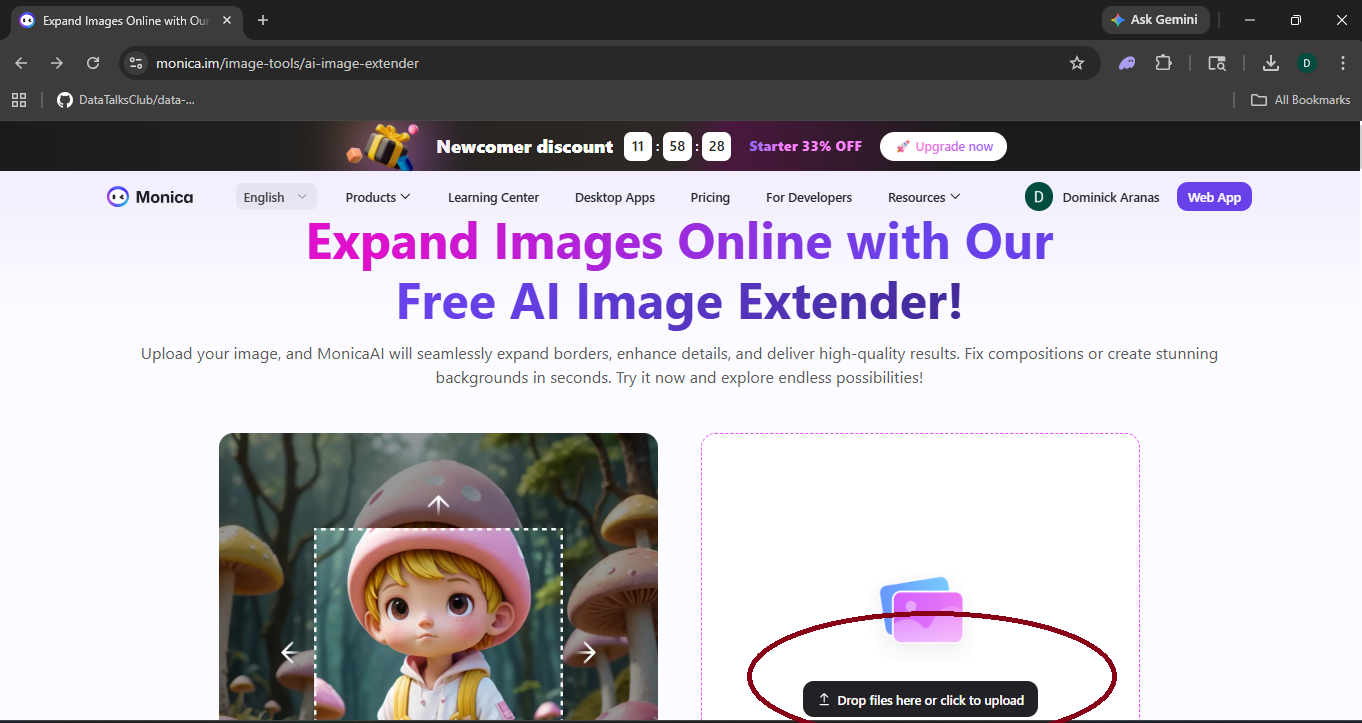This screenshot has width=1362, height=723.
Task: Open the Pricing page
Action: click(x=710, y=197)
